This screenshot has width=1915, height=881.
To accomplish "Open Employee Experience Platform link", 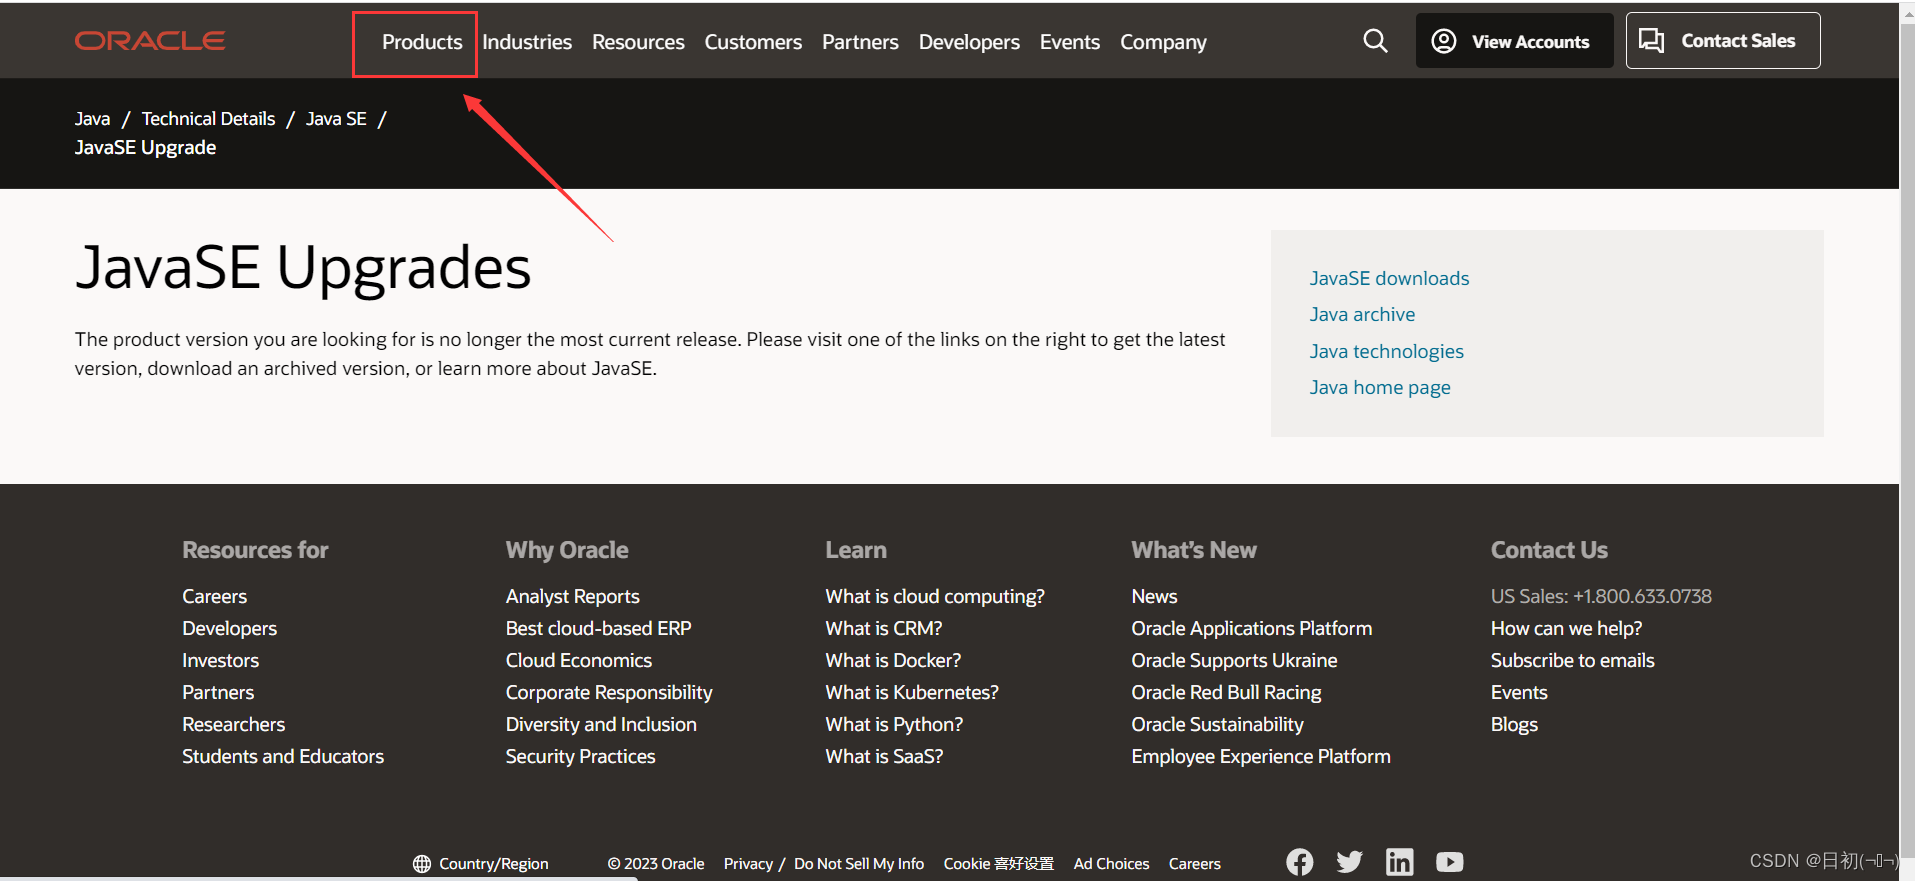I will 1261,756.
